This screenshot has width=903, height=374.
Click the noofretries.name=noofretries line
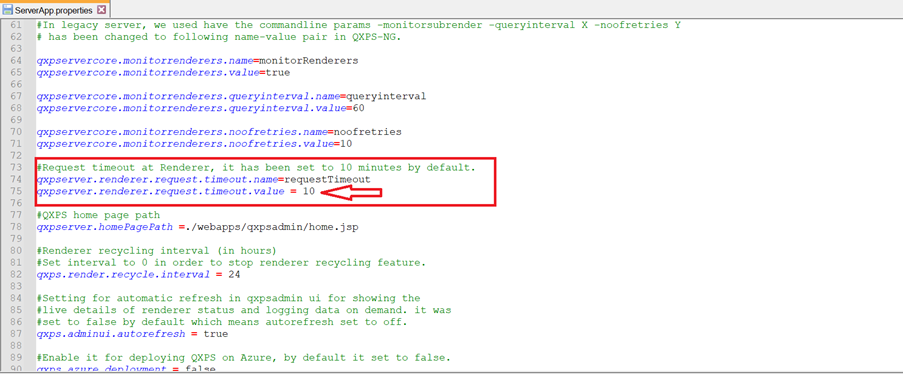219,132
